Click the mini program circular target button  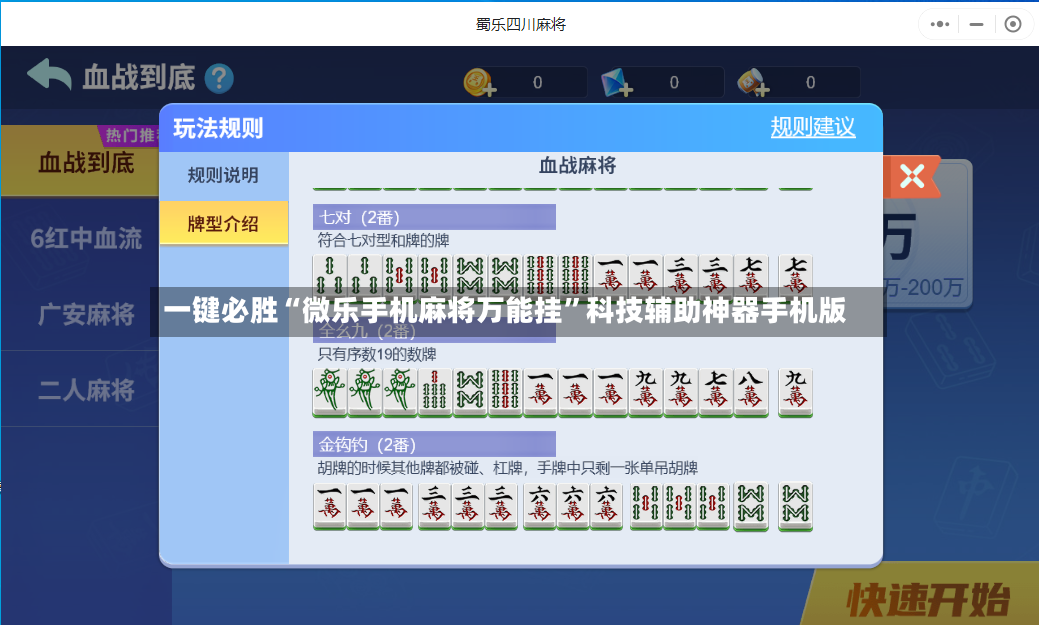(1012, 25)
